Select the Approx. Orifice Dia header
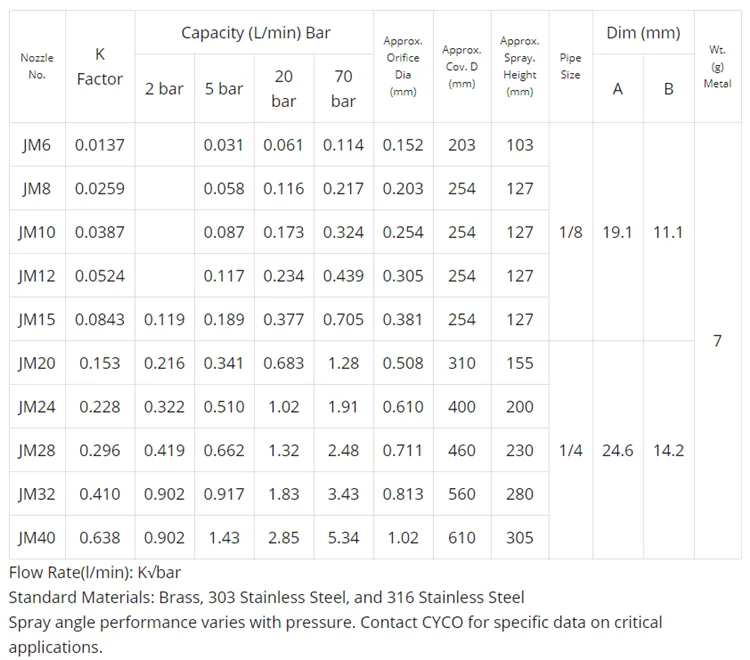This screenshot has width=750, height=660. [403, 66]
